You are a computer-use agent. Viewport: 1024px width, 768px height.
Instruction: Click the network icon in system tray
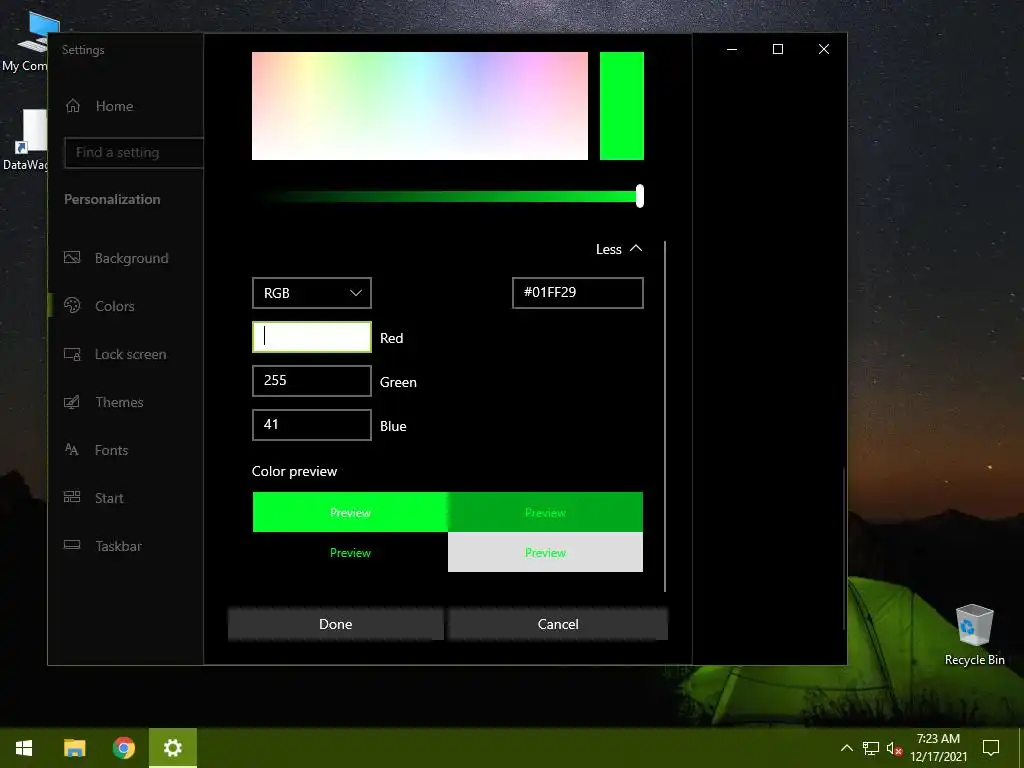tap(871, 748)
